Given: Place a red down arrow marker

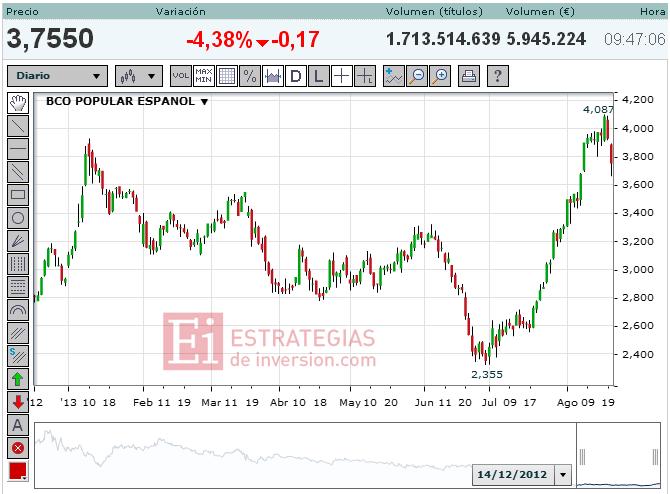Looking at the screenshot, I should point(18,402).
